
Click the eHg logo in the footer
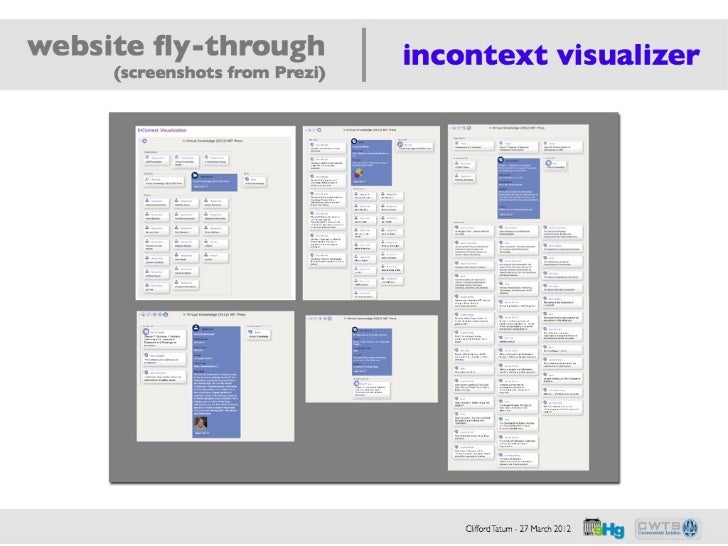tap(604, 528)
